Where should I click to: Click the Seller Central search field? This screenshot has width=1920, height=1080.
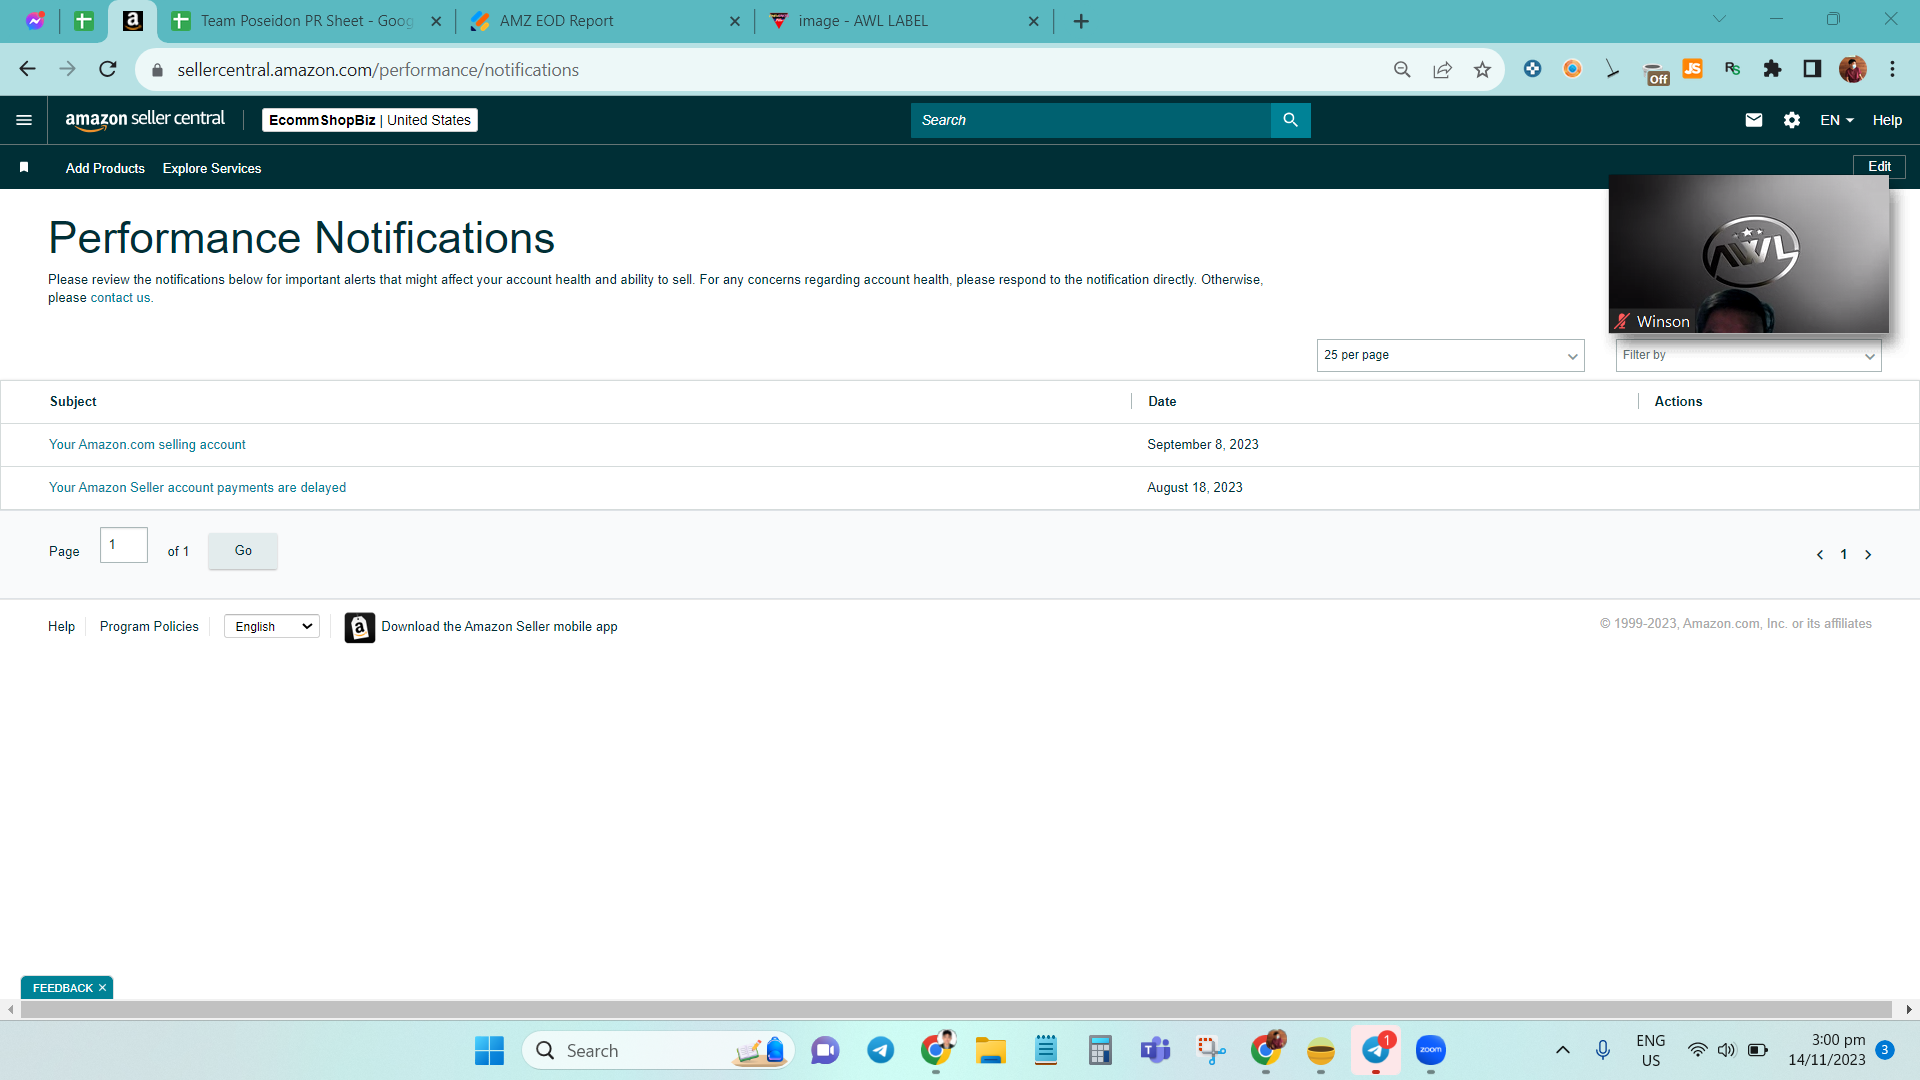(1090, 120)
